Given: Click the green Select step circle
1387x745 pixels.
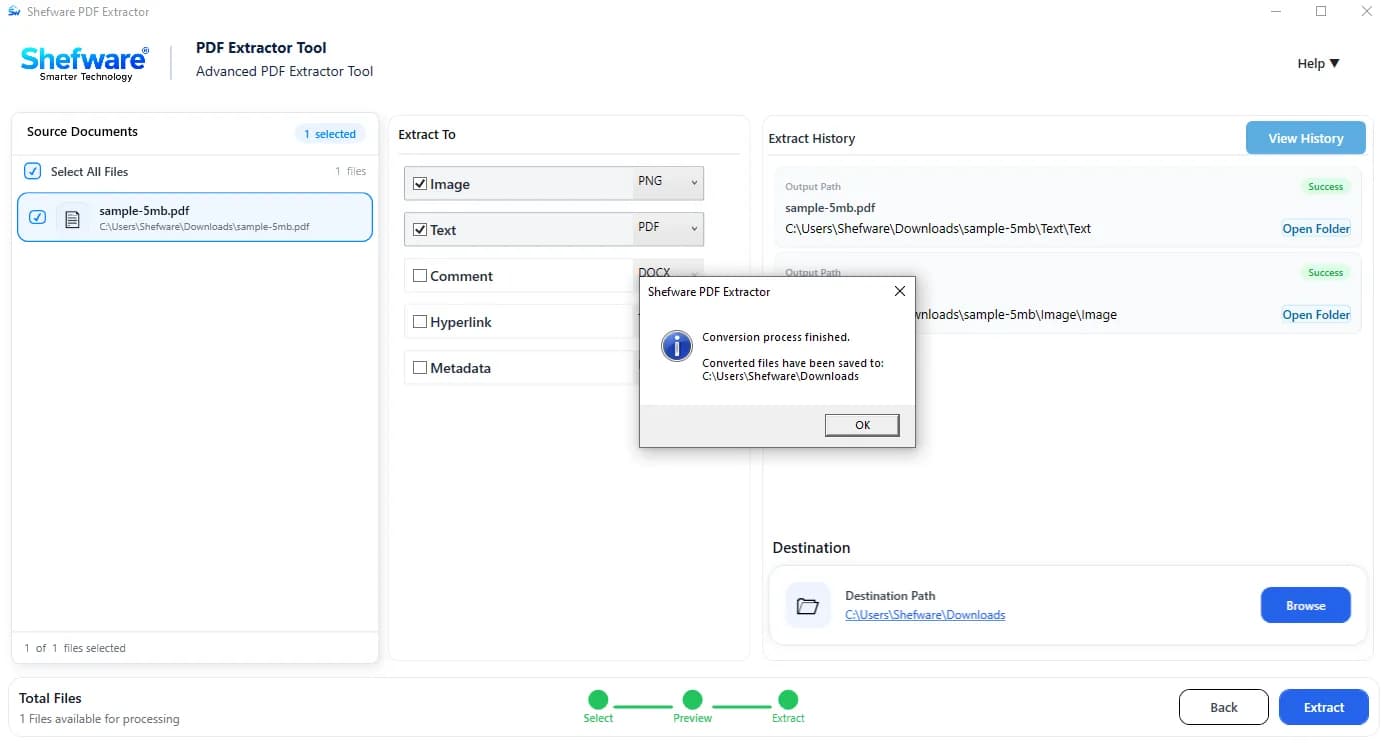Looking at the screenshot, I should 598,700.
